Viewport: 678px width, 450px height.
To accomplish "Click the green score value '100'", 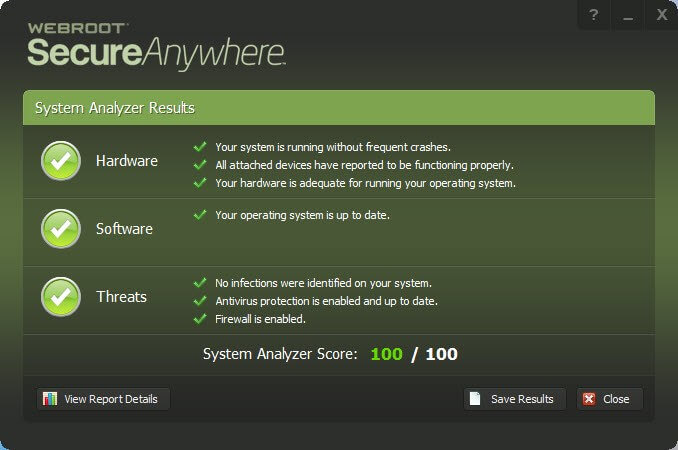I will pyautogui.click(x=387, y=354).
